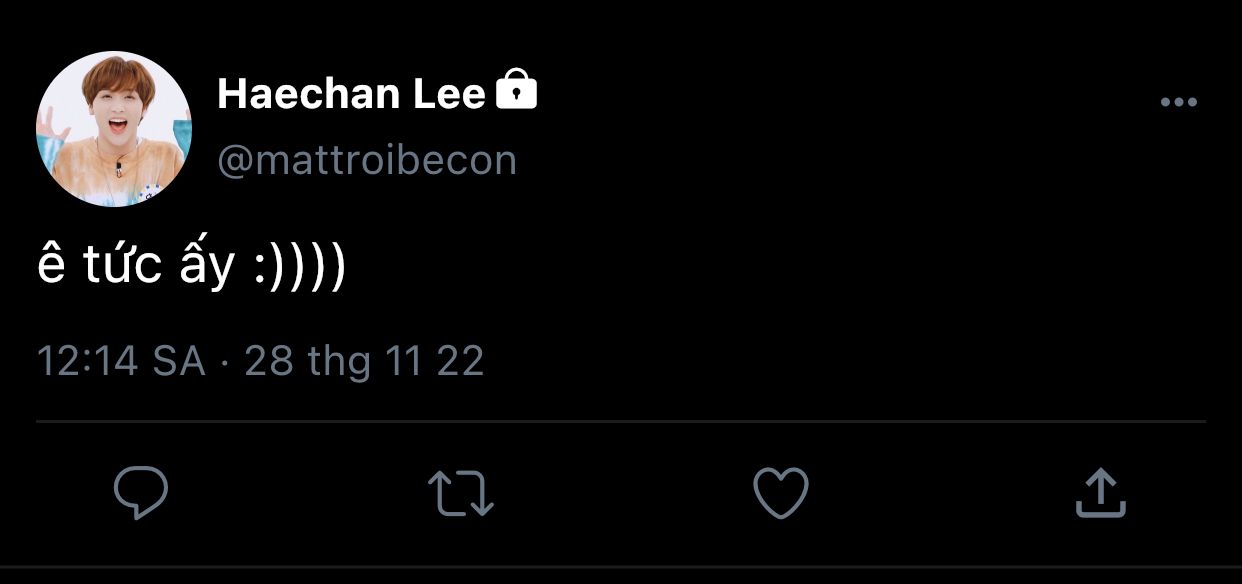This screenshot has height=584, width=1242.
Task: Click the word "ấy" in the tweet
Action: 208,267
